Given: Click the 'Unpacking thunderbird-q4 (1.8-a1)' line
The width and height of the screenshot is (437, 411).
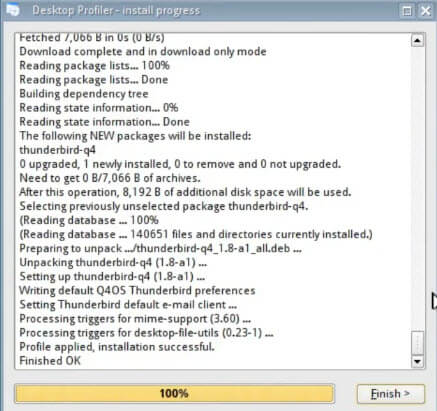Looking at the screenshot, I should point(113,263).
